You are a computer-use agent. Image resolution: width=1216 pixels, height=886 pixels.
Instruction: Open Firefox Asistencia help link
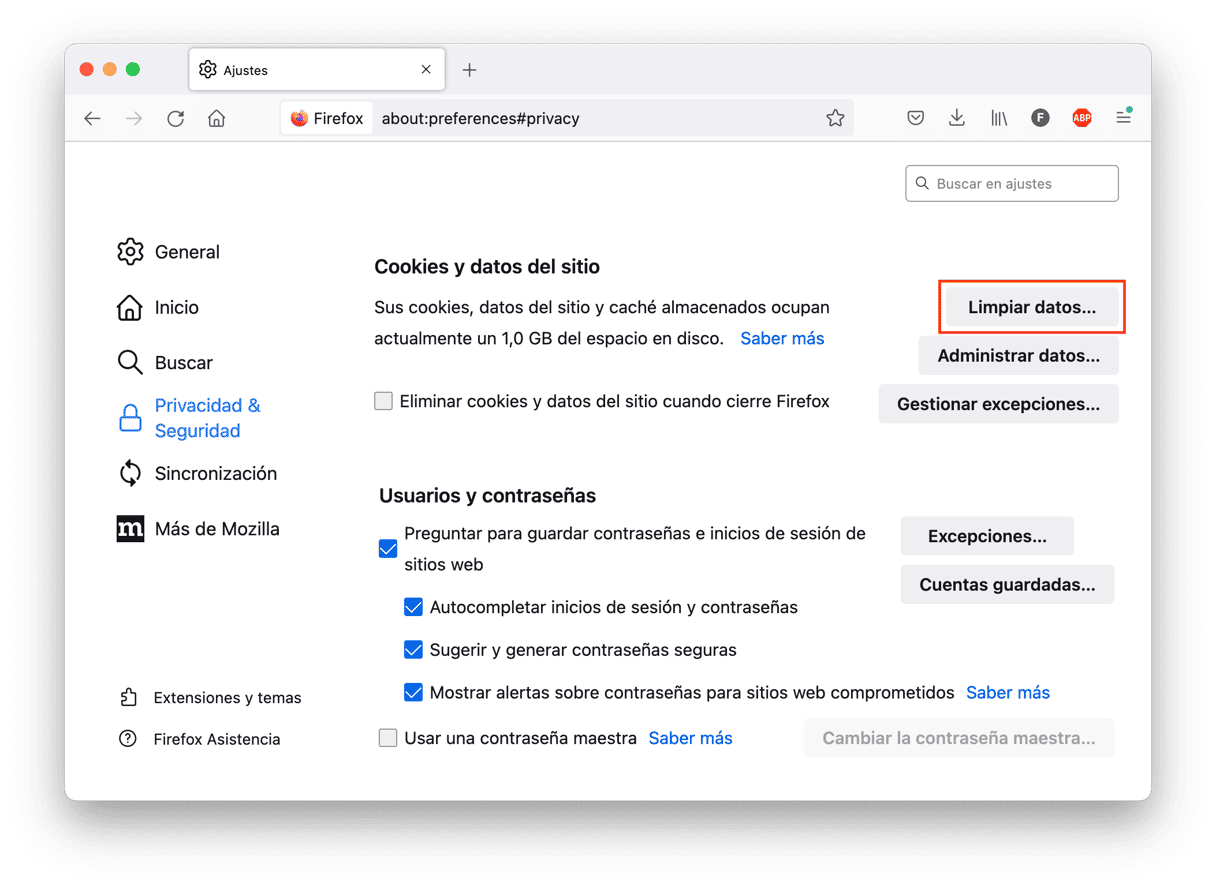[x=199, y=739]
